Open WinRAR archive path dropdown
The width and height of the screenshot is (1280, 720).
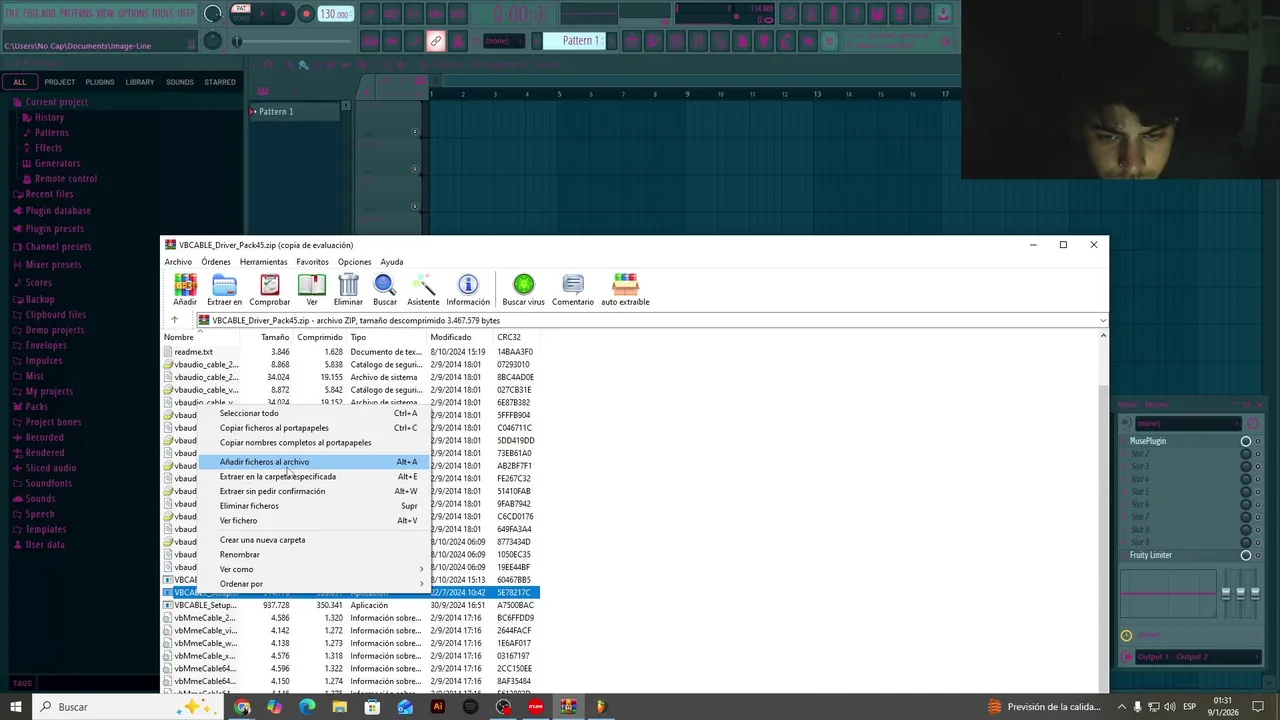point(1103,321)
